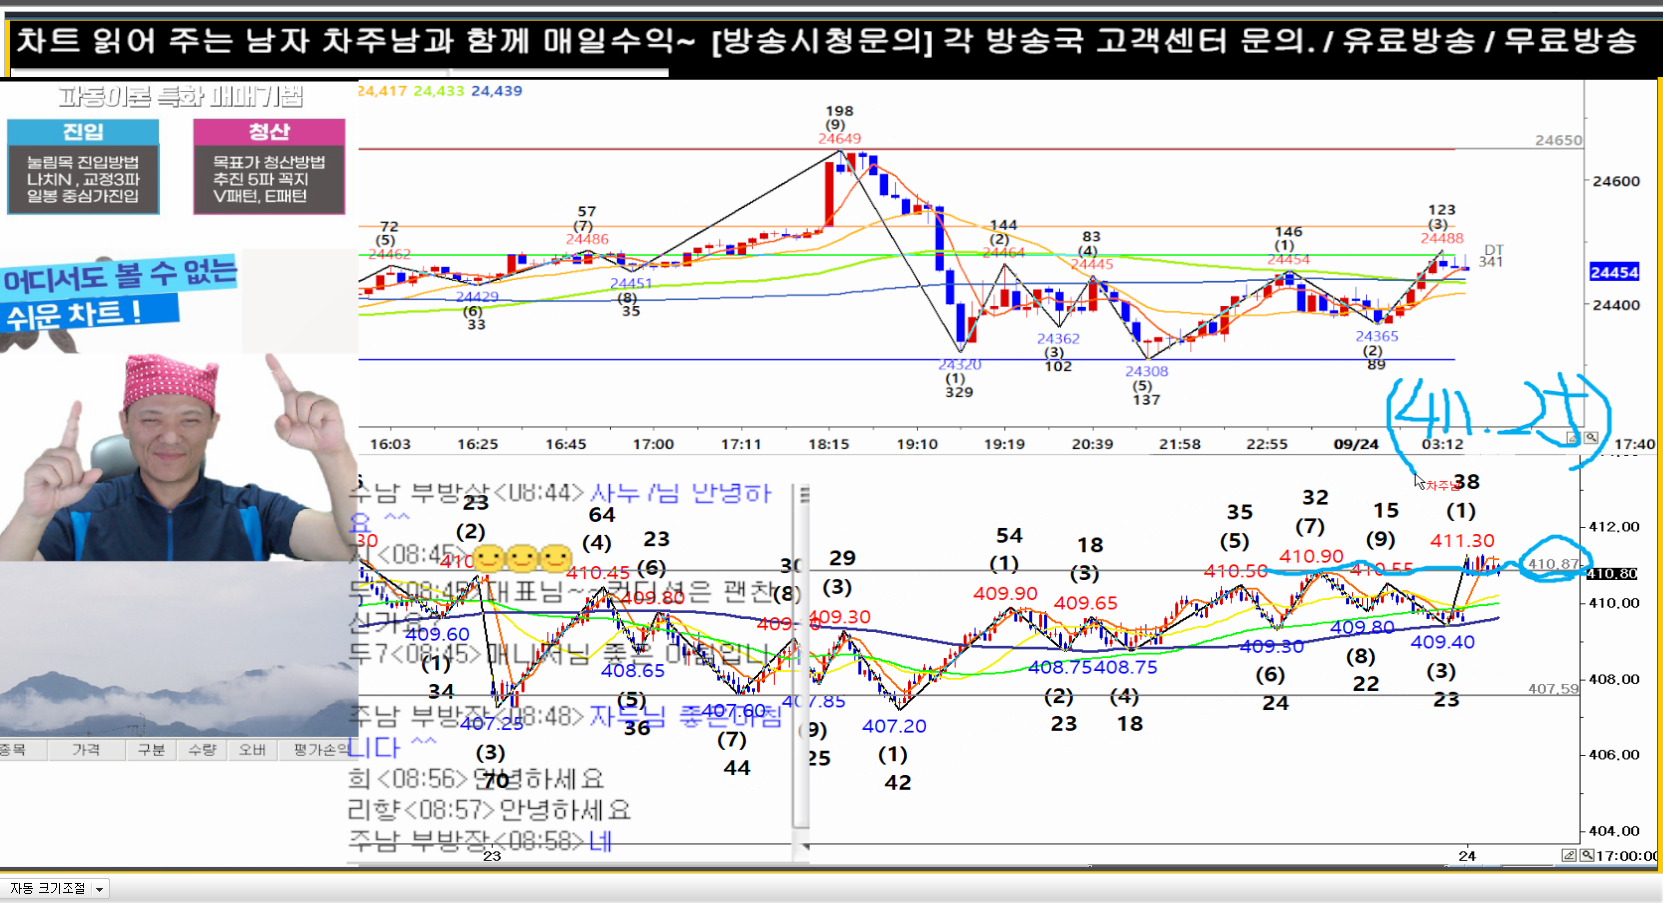This screenshot has height=903, width=1663.
Task: Click the lower chart magnifier zoom icon
Action: click(x=1587, y=855)
